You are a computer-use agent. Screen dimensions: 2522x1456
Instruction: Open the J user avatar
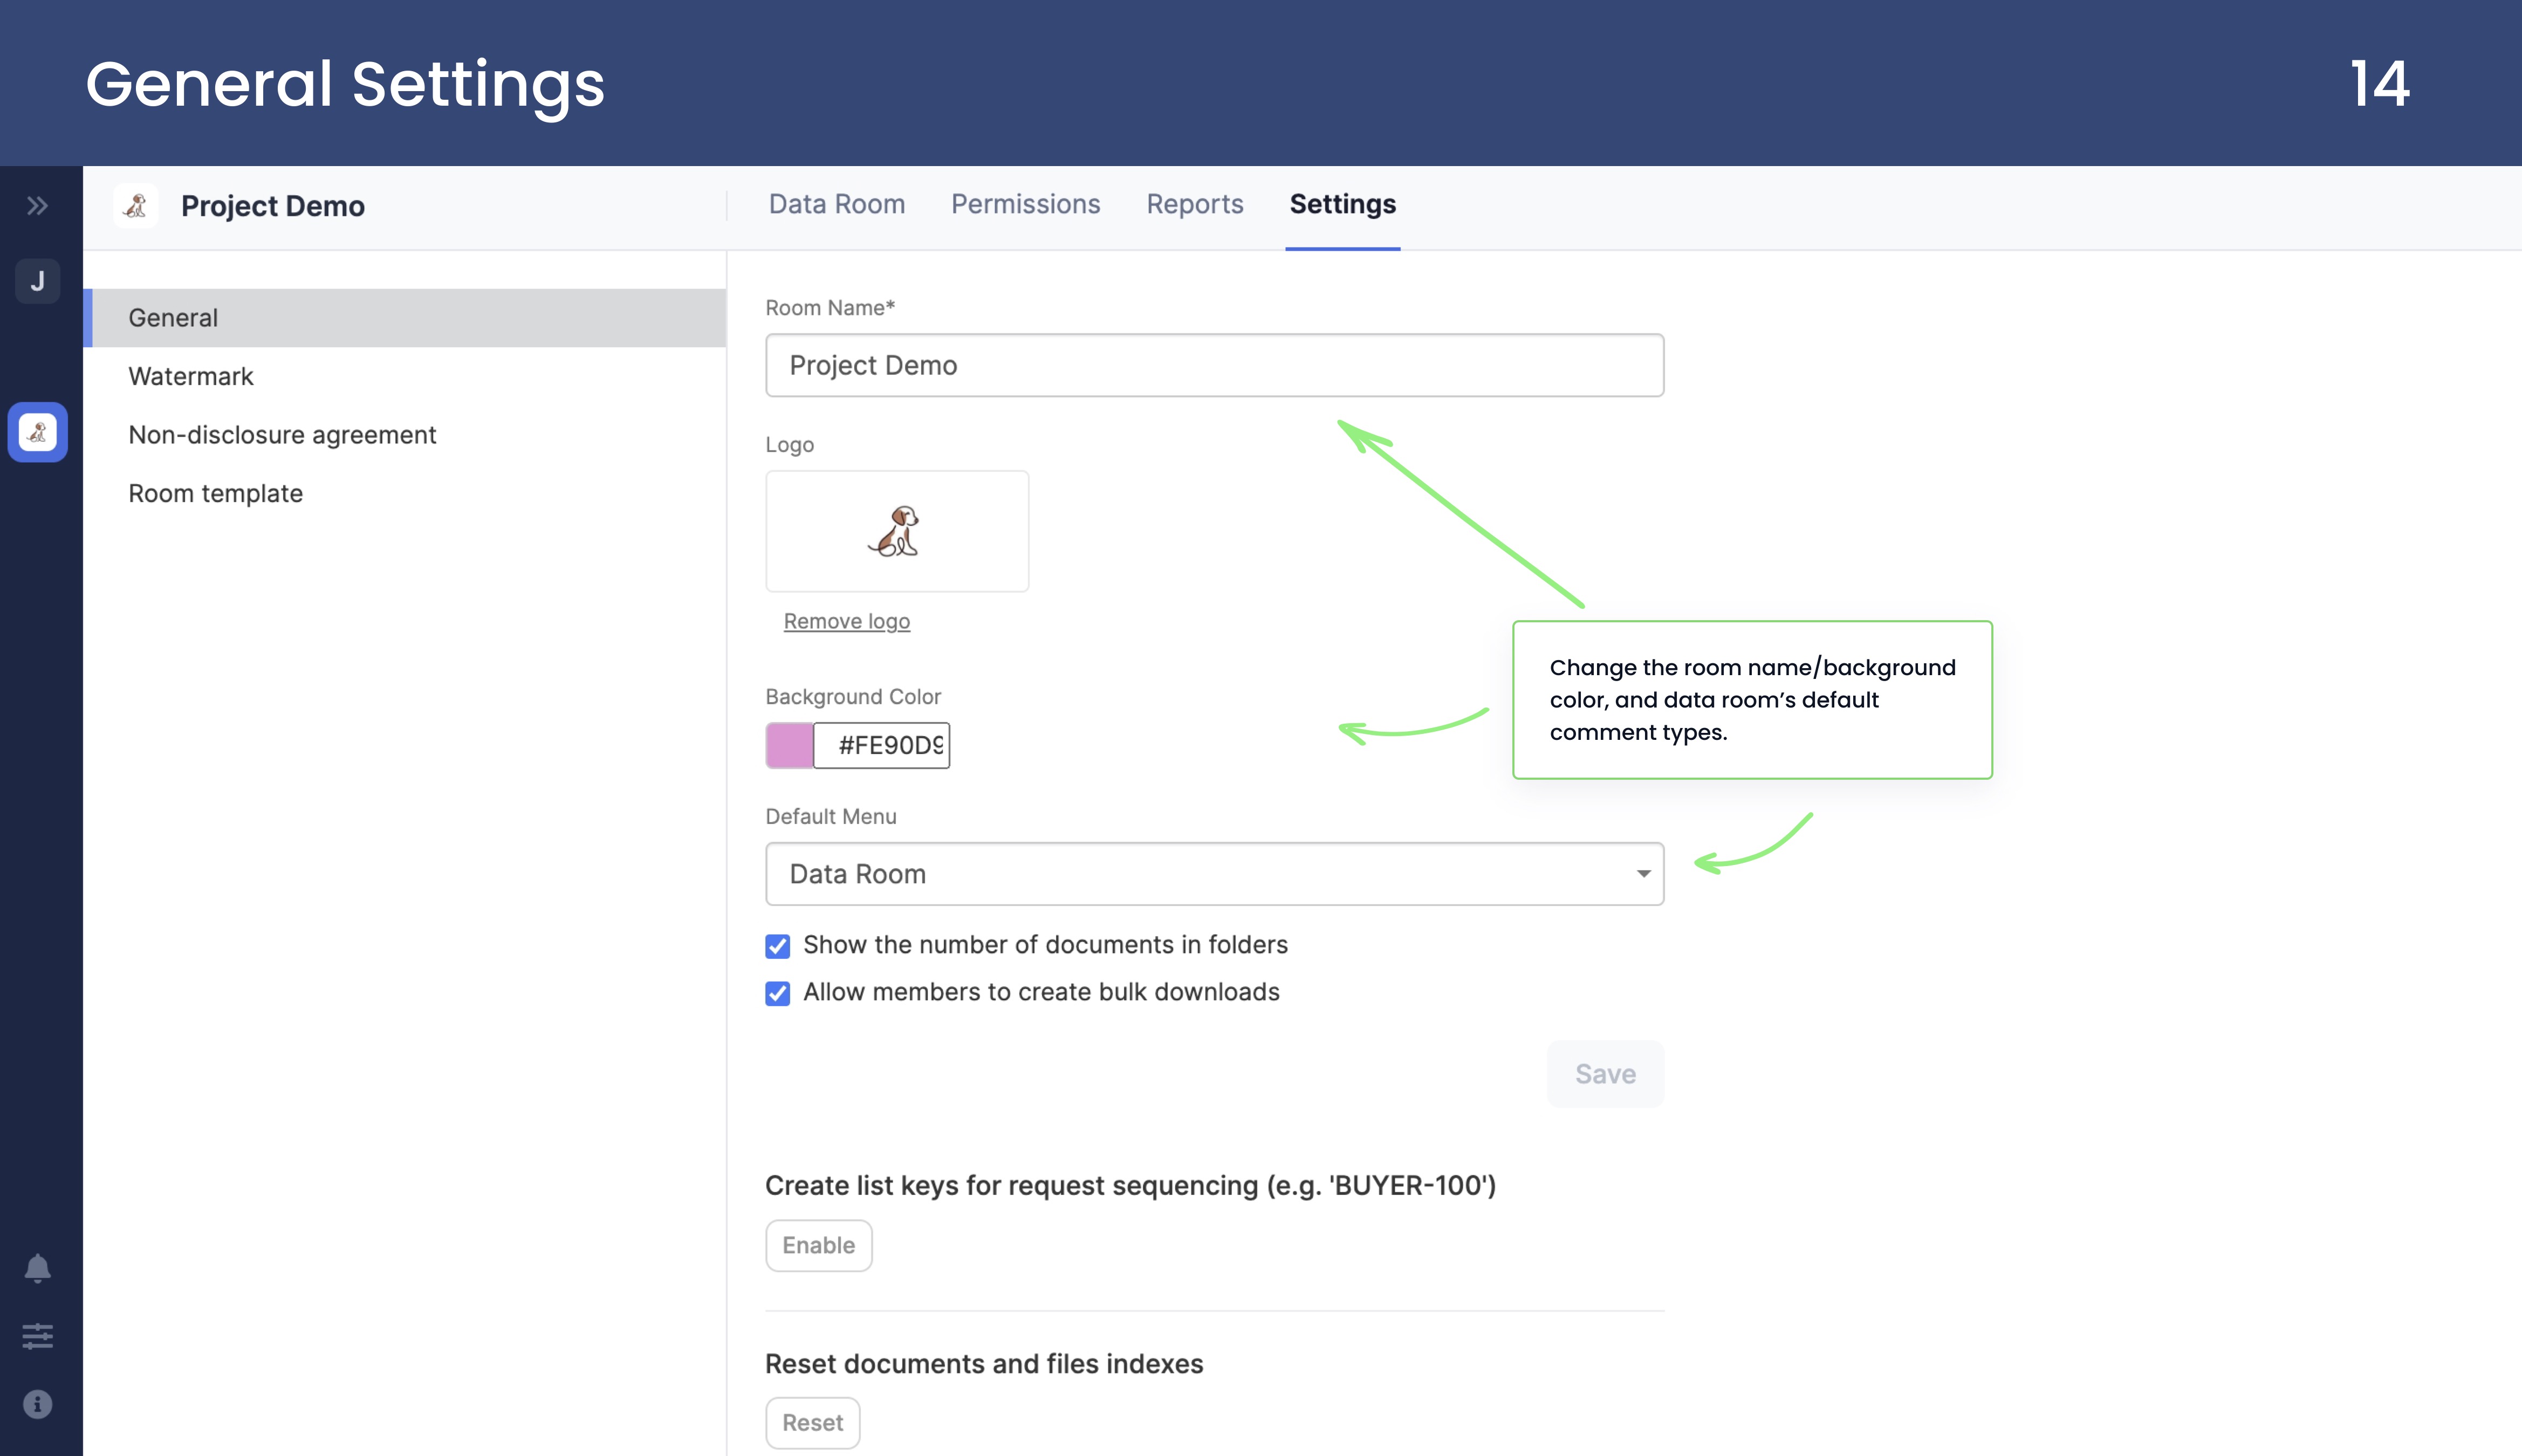coord(37,281)
